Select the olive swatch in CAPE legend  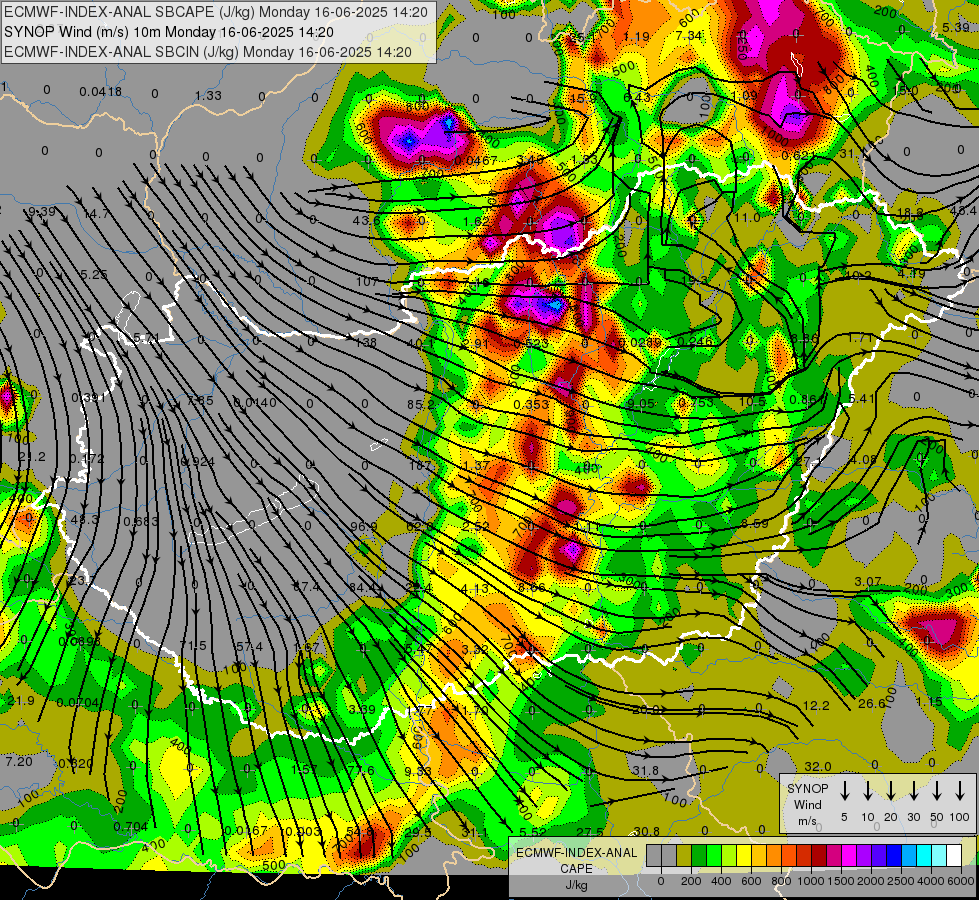[x=684, y=856]
